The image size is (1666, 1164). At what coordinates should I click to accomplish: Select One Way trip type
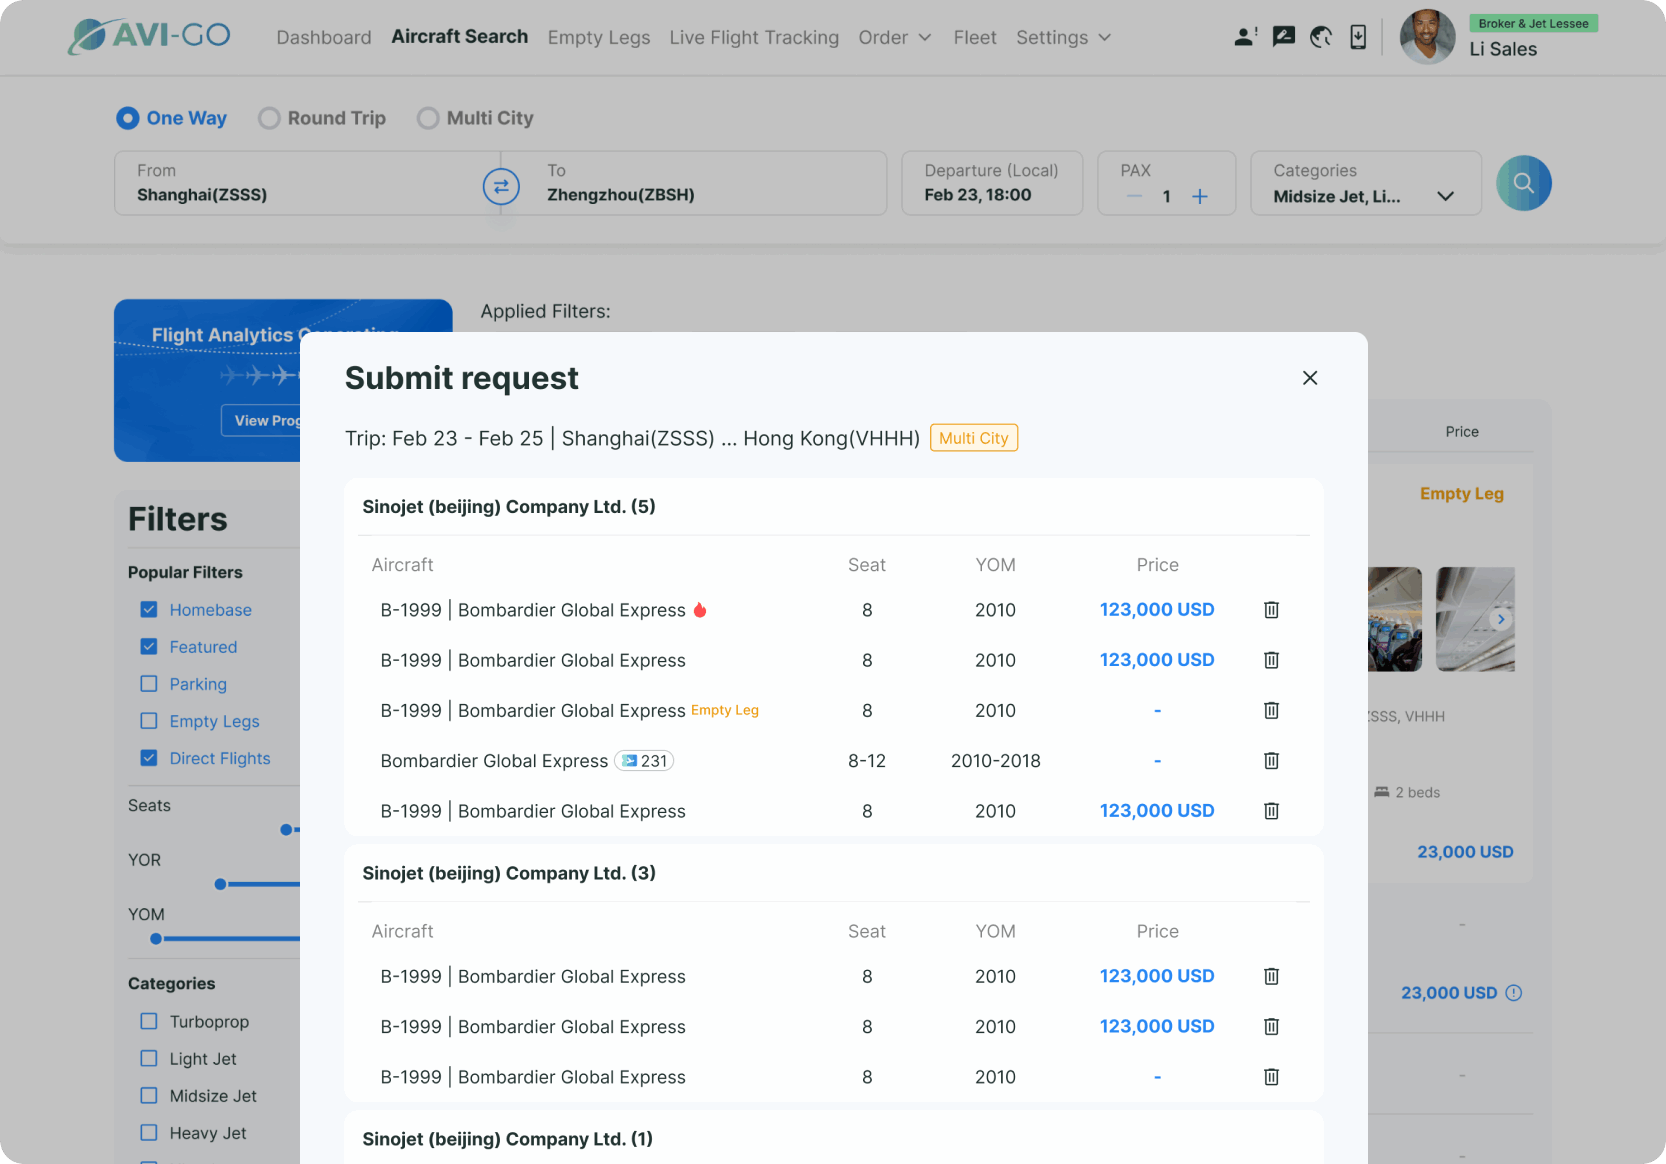(171, 118)
